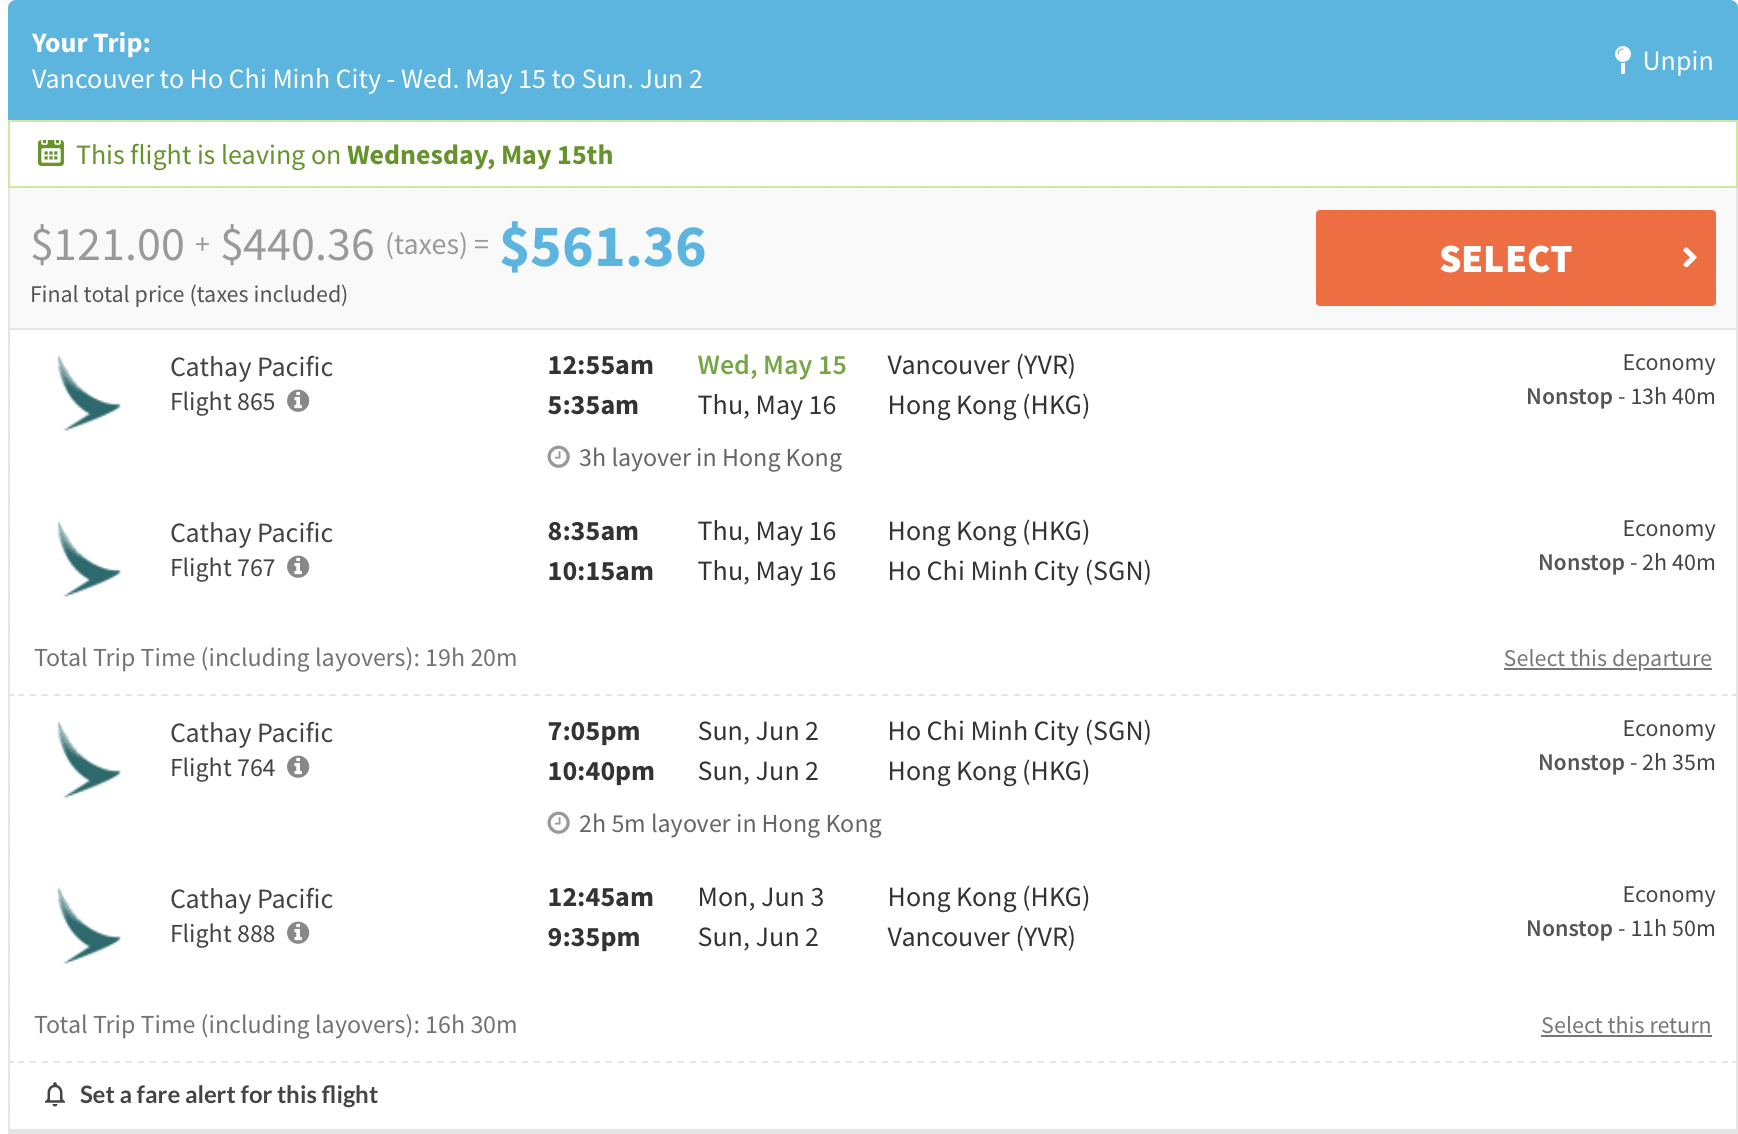Image resolution: width=1738 pixels, height=1134 pixels.
Task: Open info icon for Flight 767
Action: [x=298, y=567]
